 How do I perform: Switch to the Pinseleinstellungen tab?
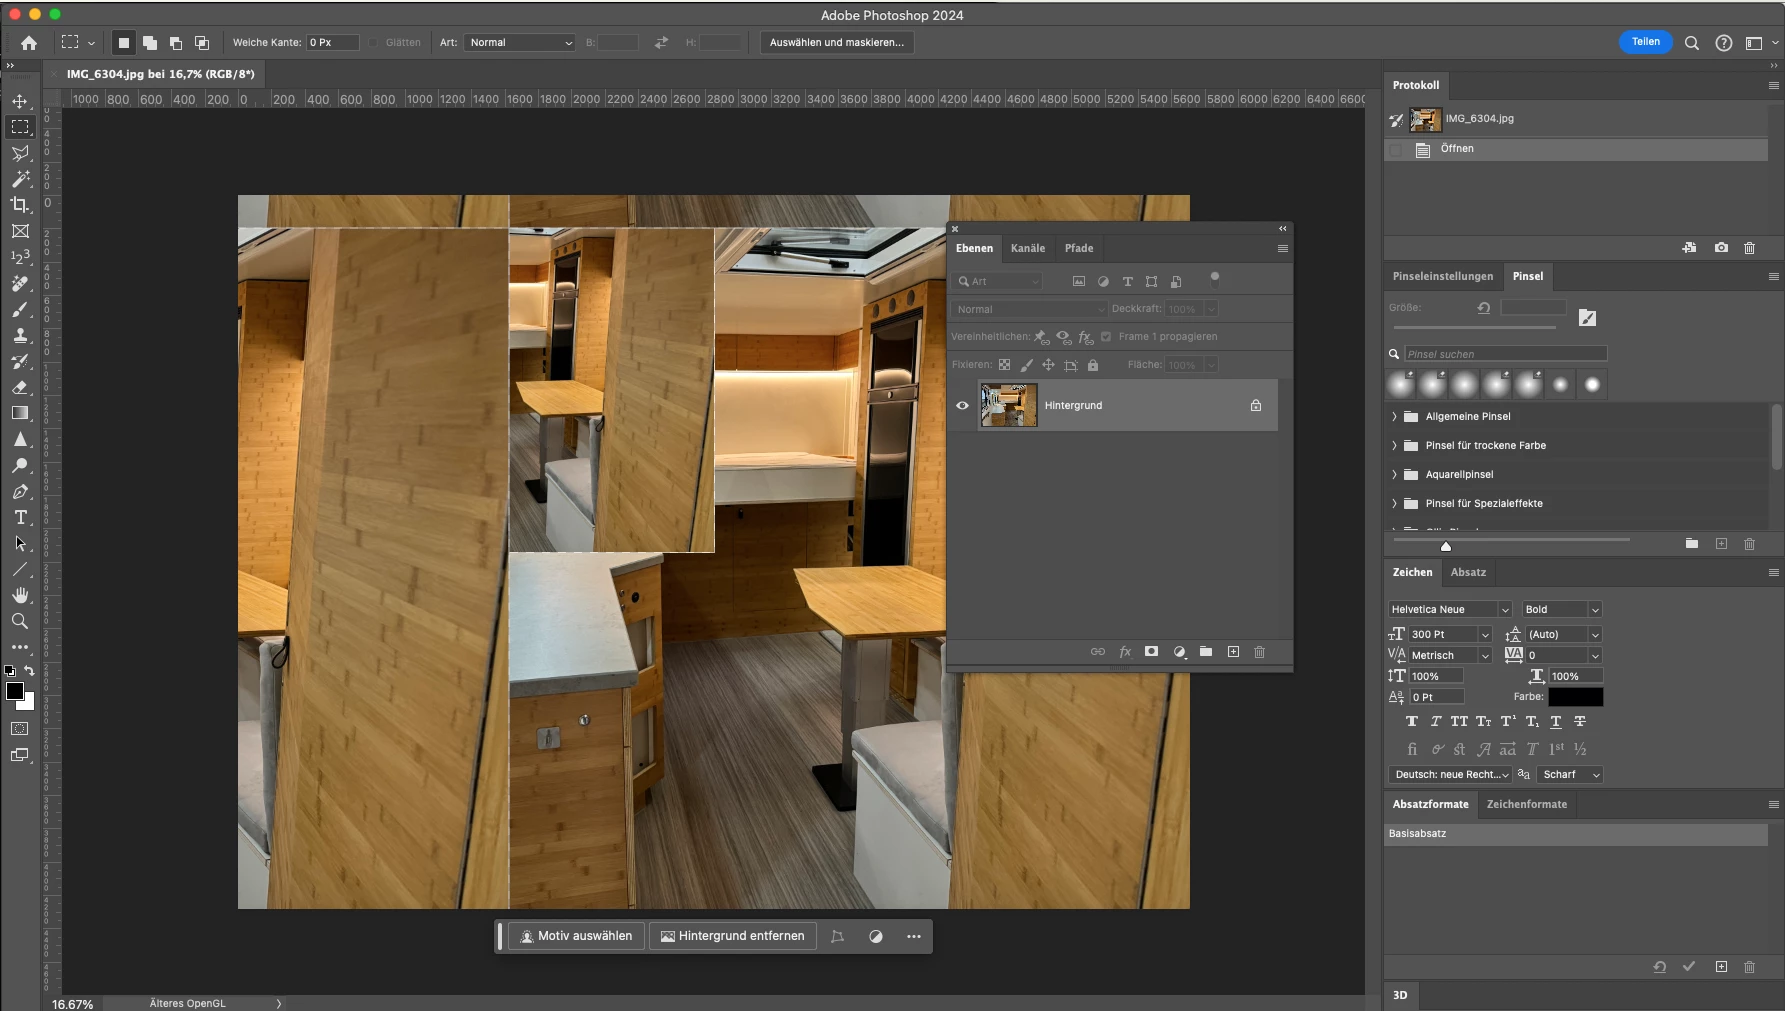1442,277
